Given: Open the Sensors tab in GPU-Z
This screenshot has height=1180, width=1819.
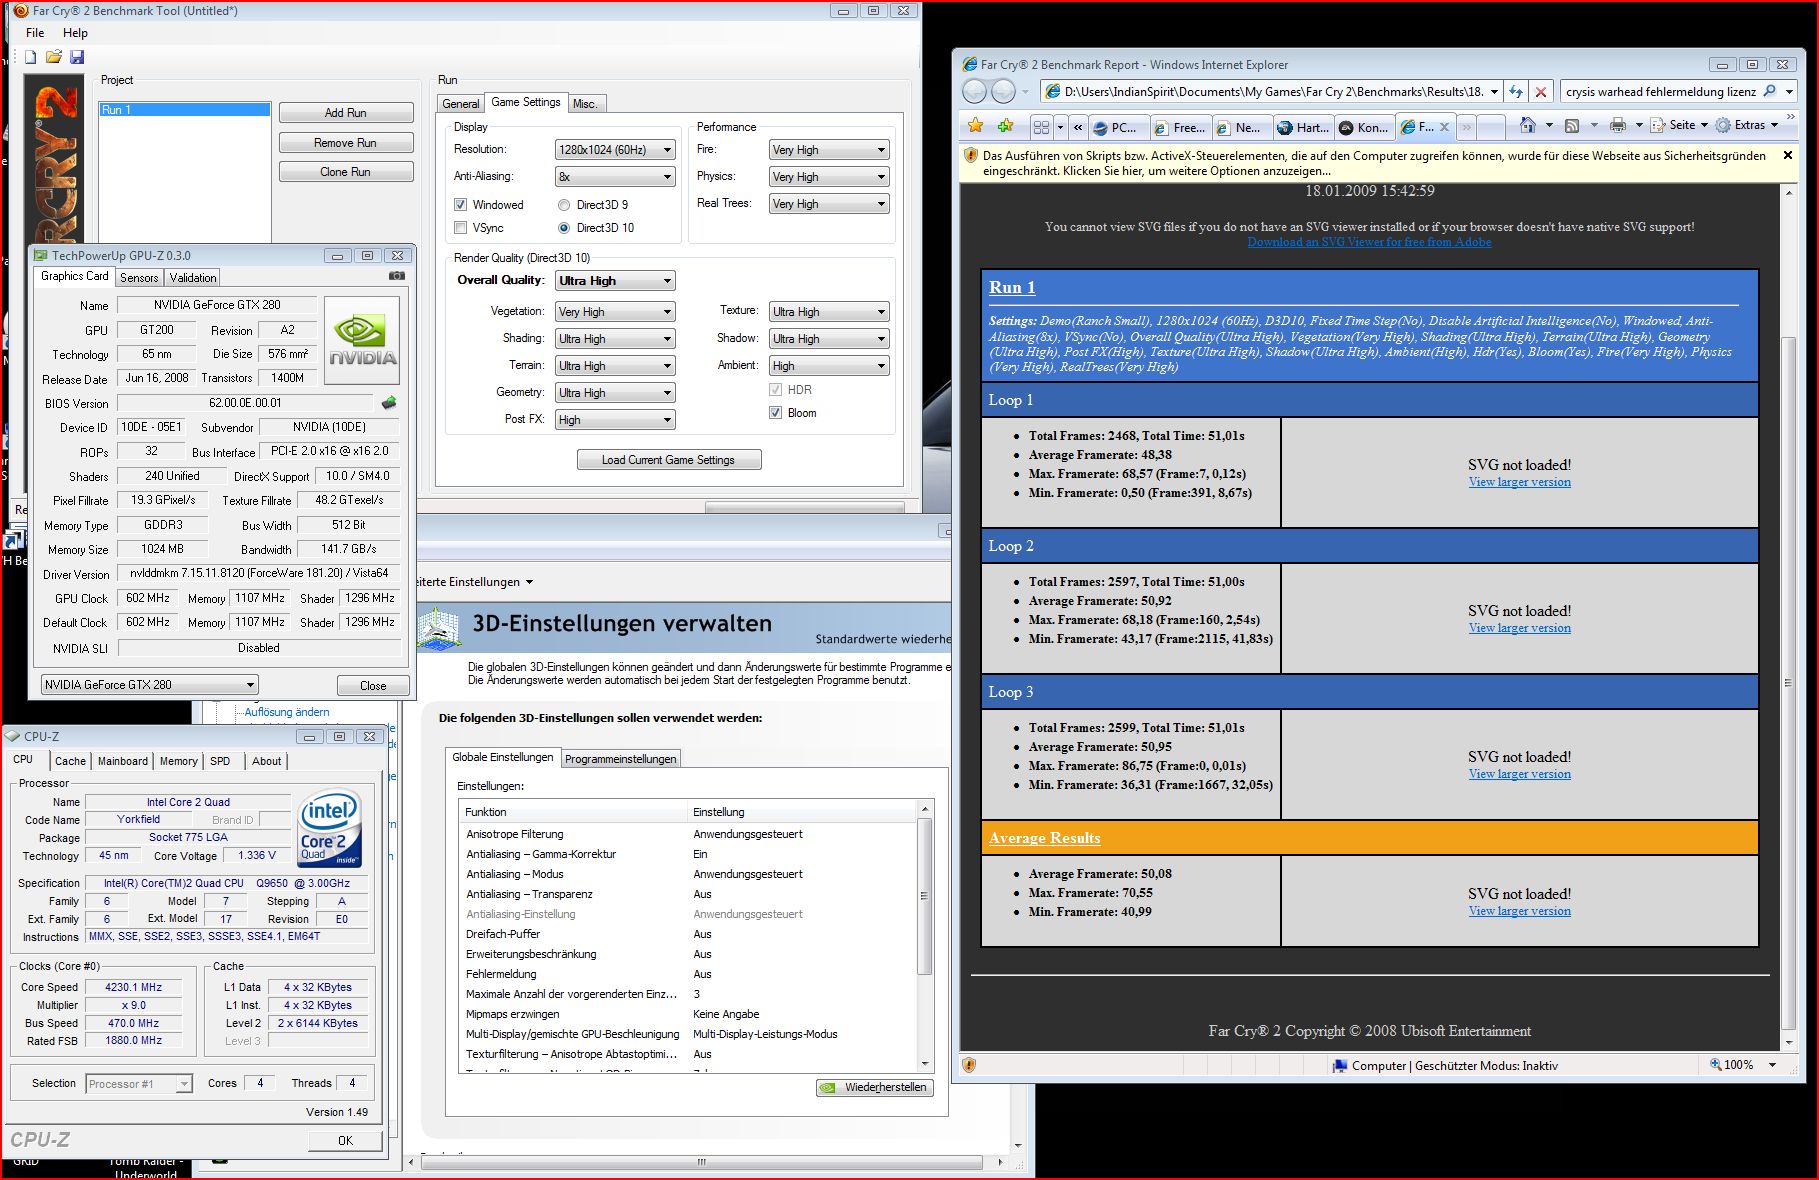Looking at the screenshot, I should coord(139,278).
